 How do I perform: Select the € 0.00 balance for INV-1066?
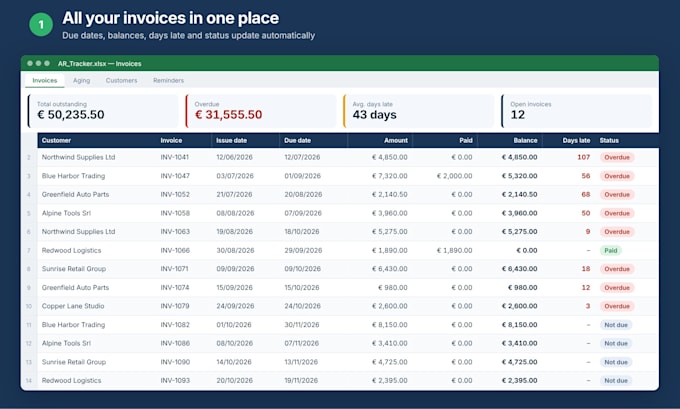527,250
